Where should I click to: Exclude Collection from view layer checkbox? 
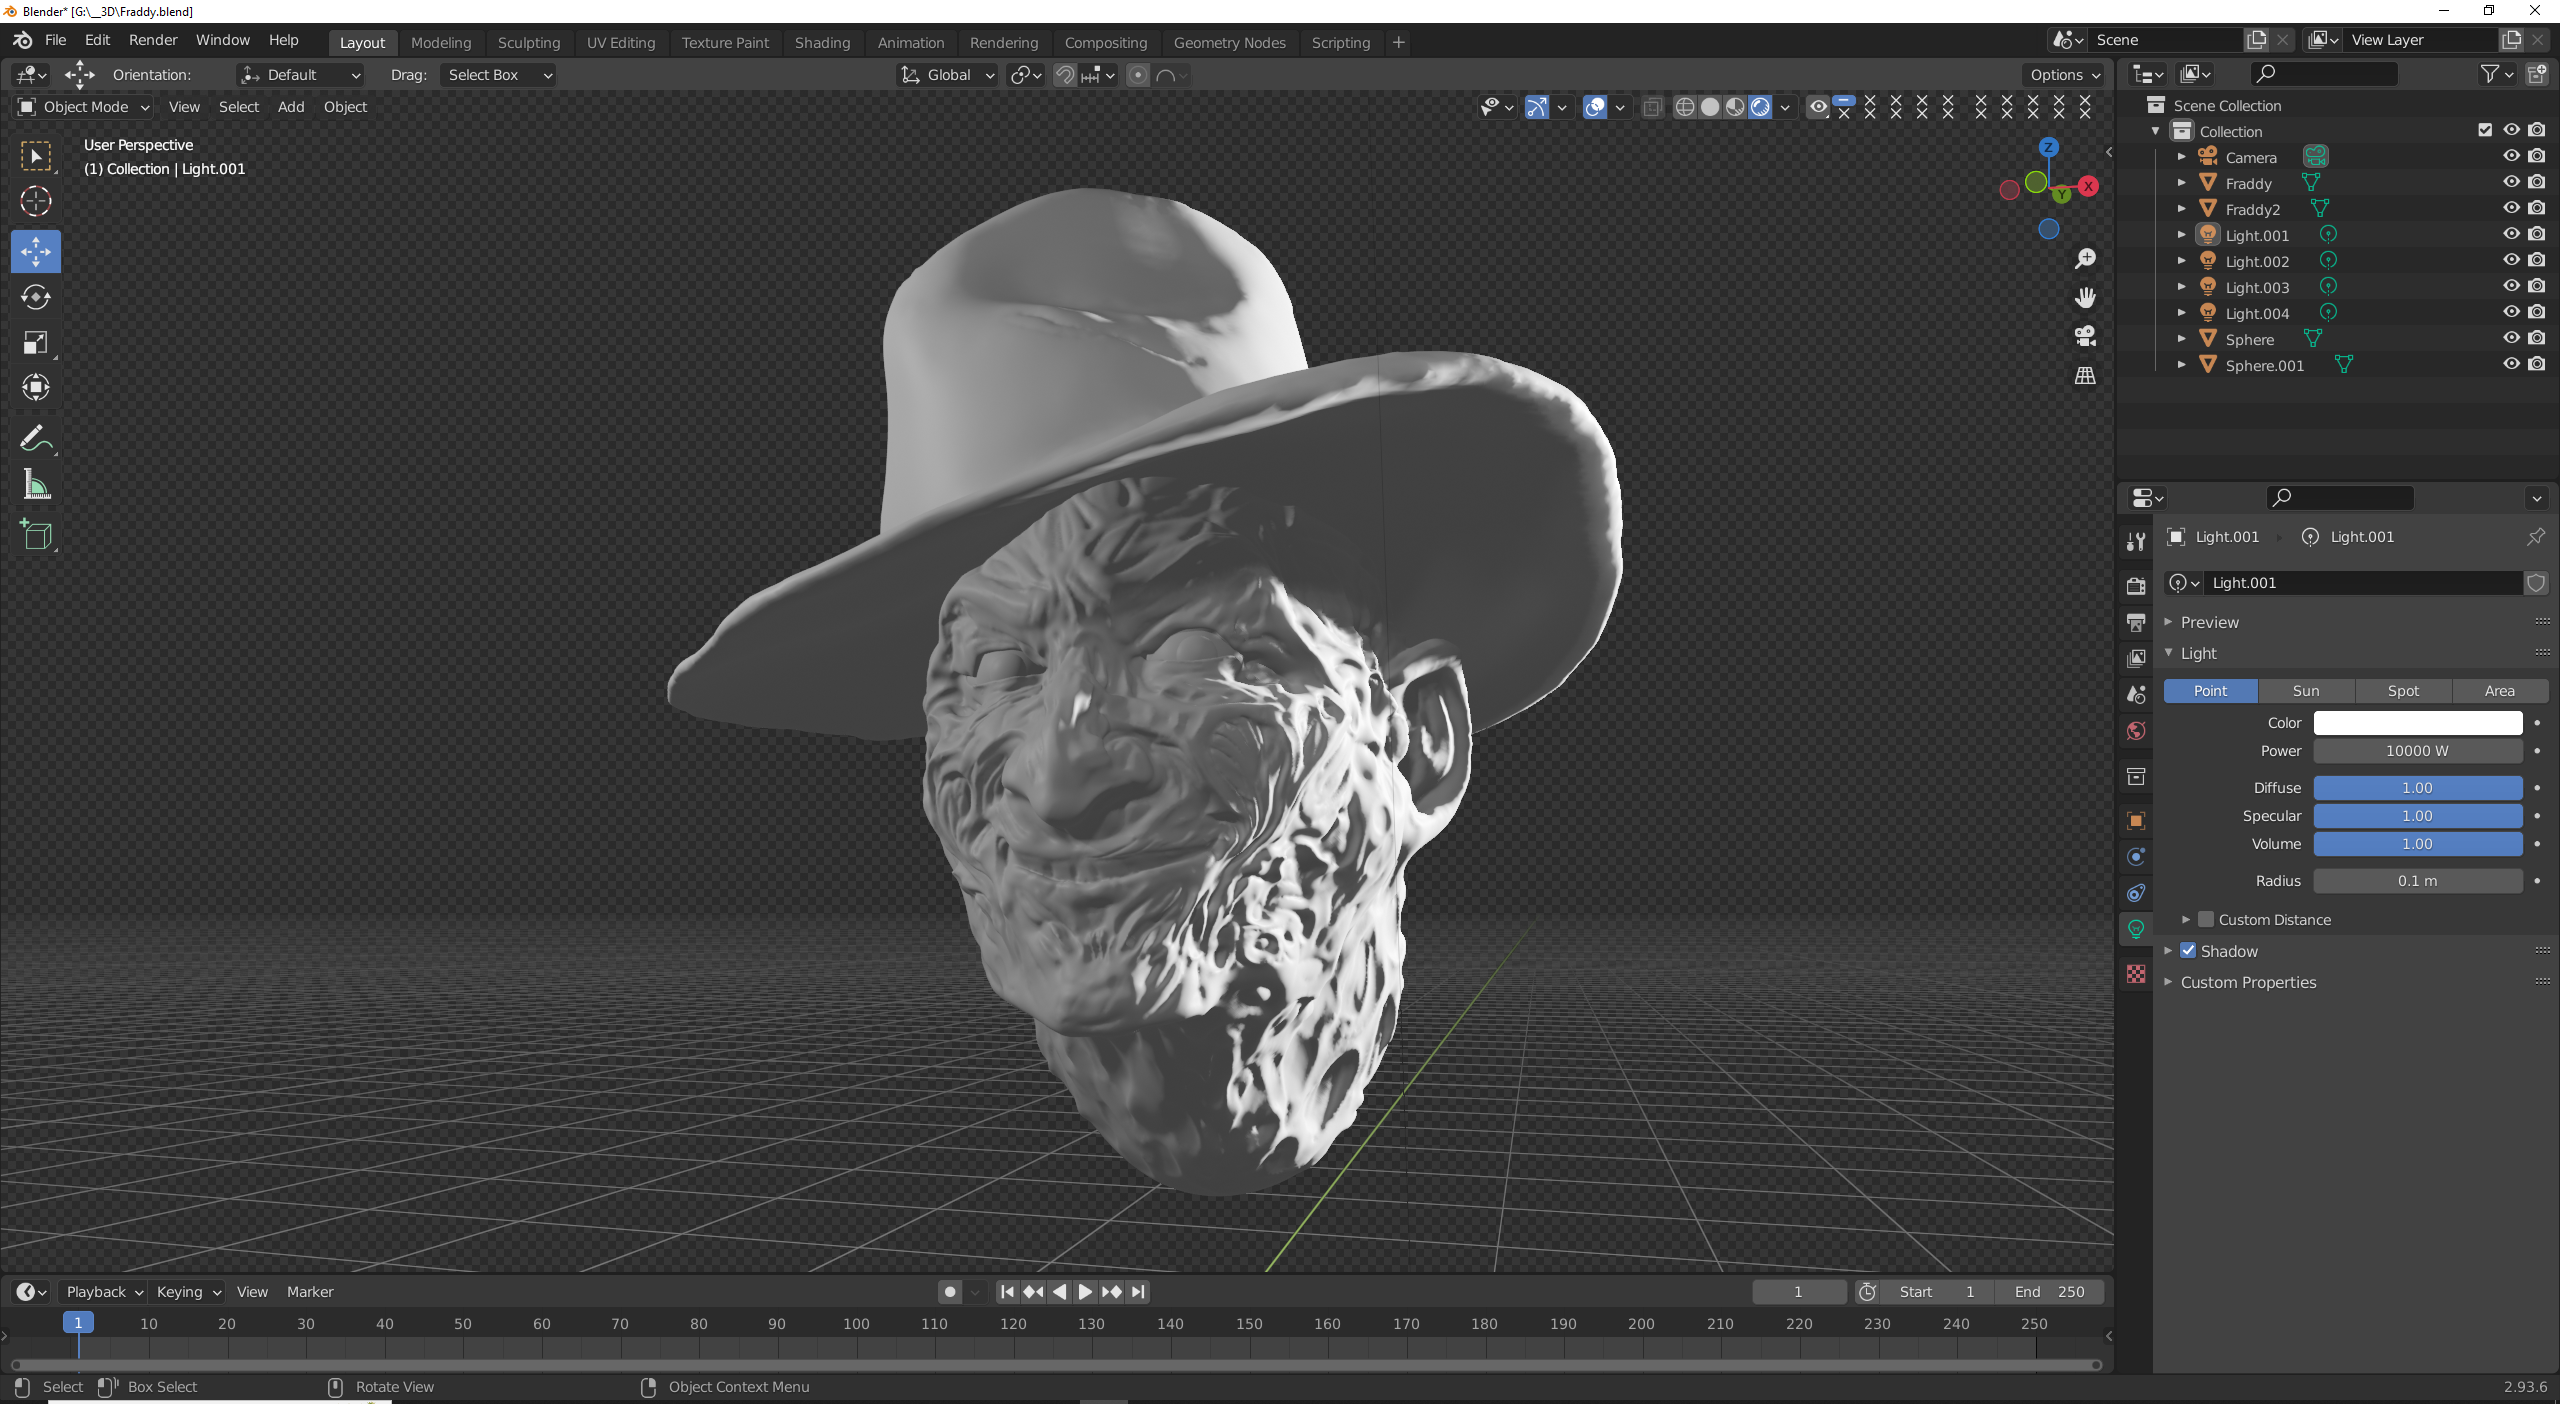click(2485, 130)
